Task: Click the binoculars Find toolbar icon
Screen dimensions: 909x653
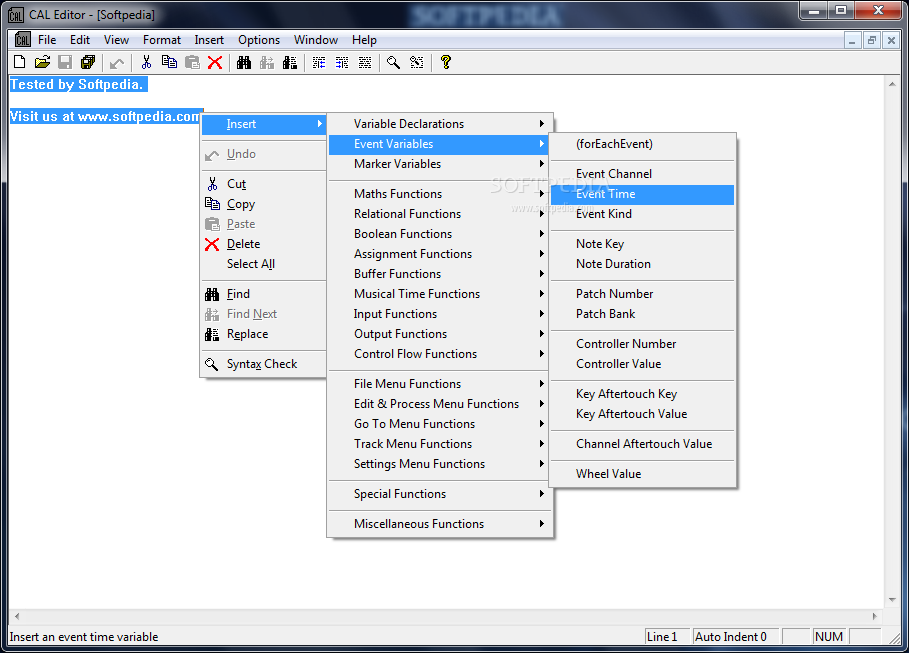Action: (244, 62)
